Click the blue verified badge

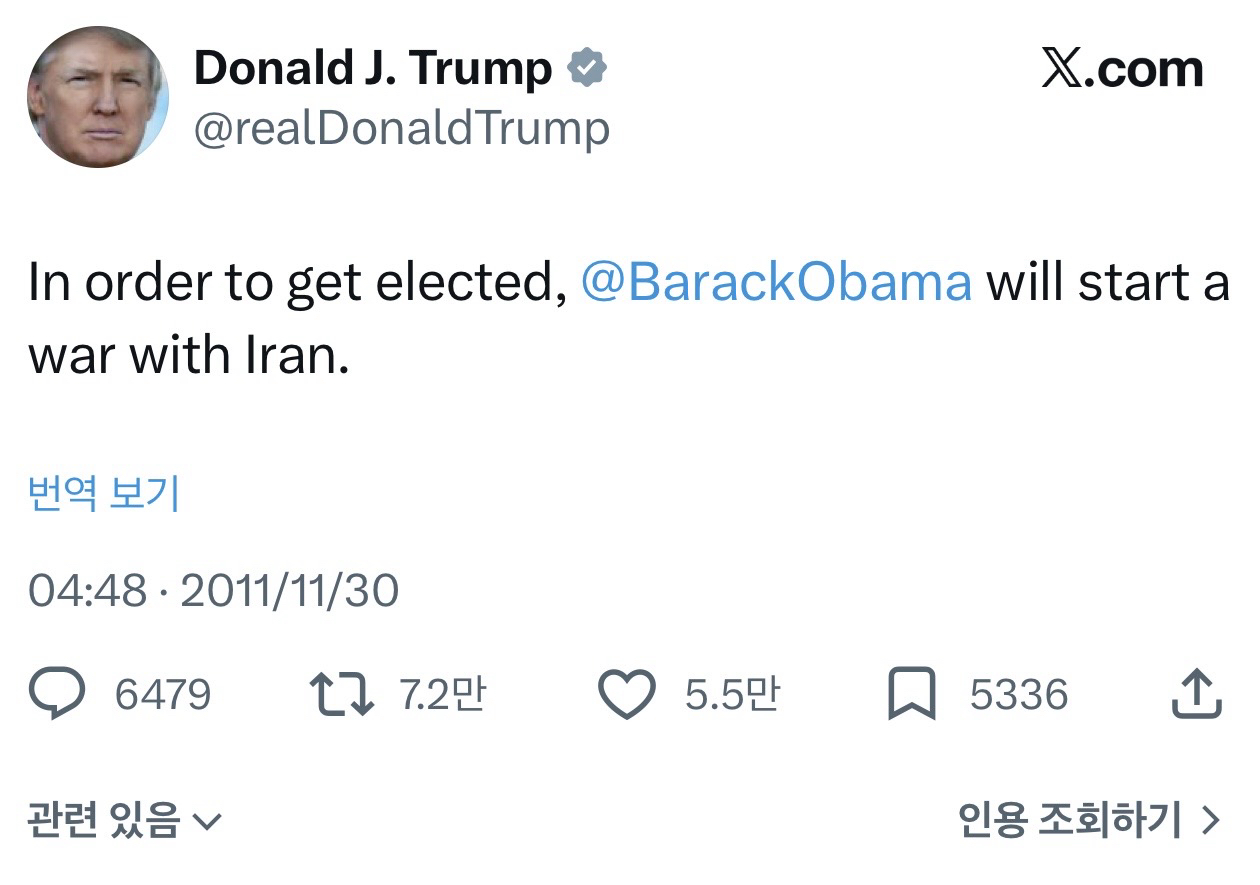pyautogui.click(x=586, y=69)
